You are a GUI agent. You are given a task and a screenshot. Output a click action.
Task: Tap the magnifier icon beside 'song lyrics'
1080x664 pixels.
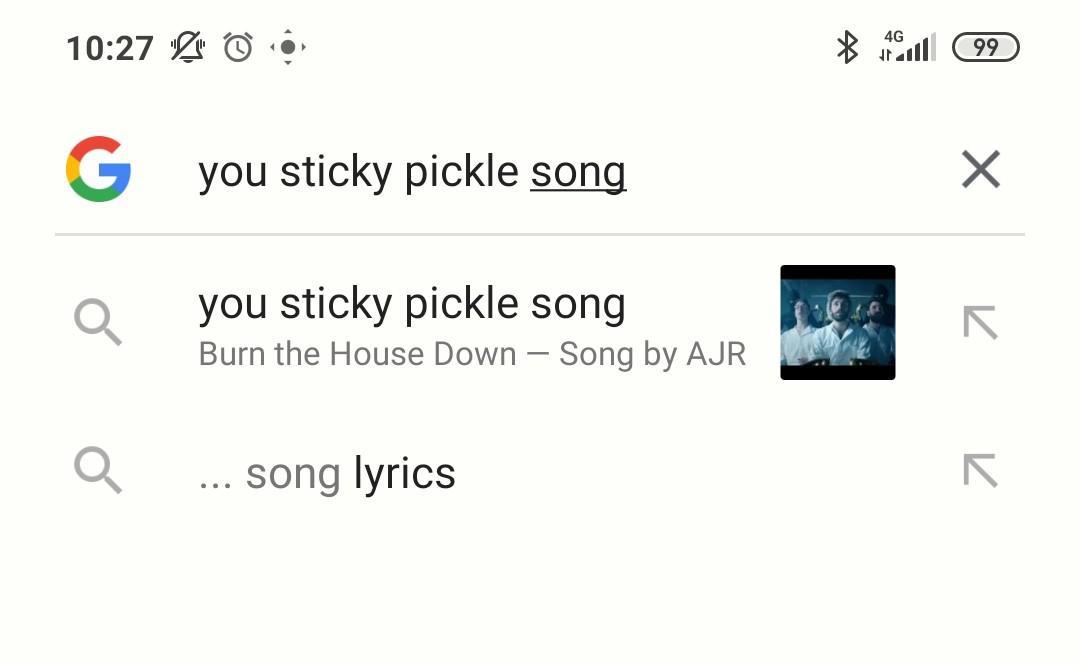coord(98,470)
